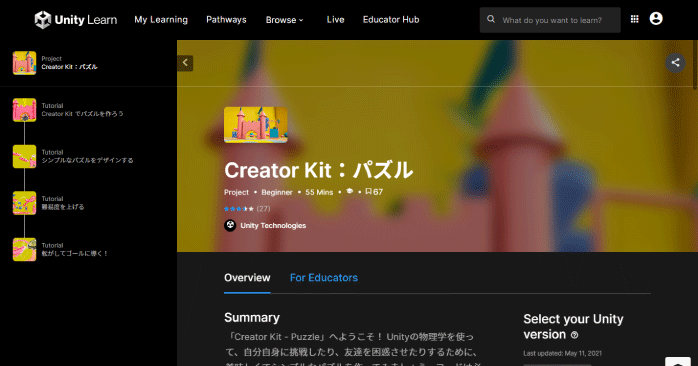This screenshot has width=698, height=366.
Task: Select the Creator Kit project thumbnail in sidebar
Action: (24, 63)
